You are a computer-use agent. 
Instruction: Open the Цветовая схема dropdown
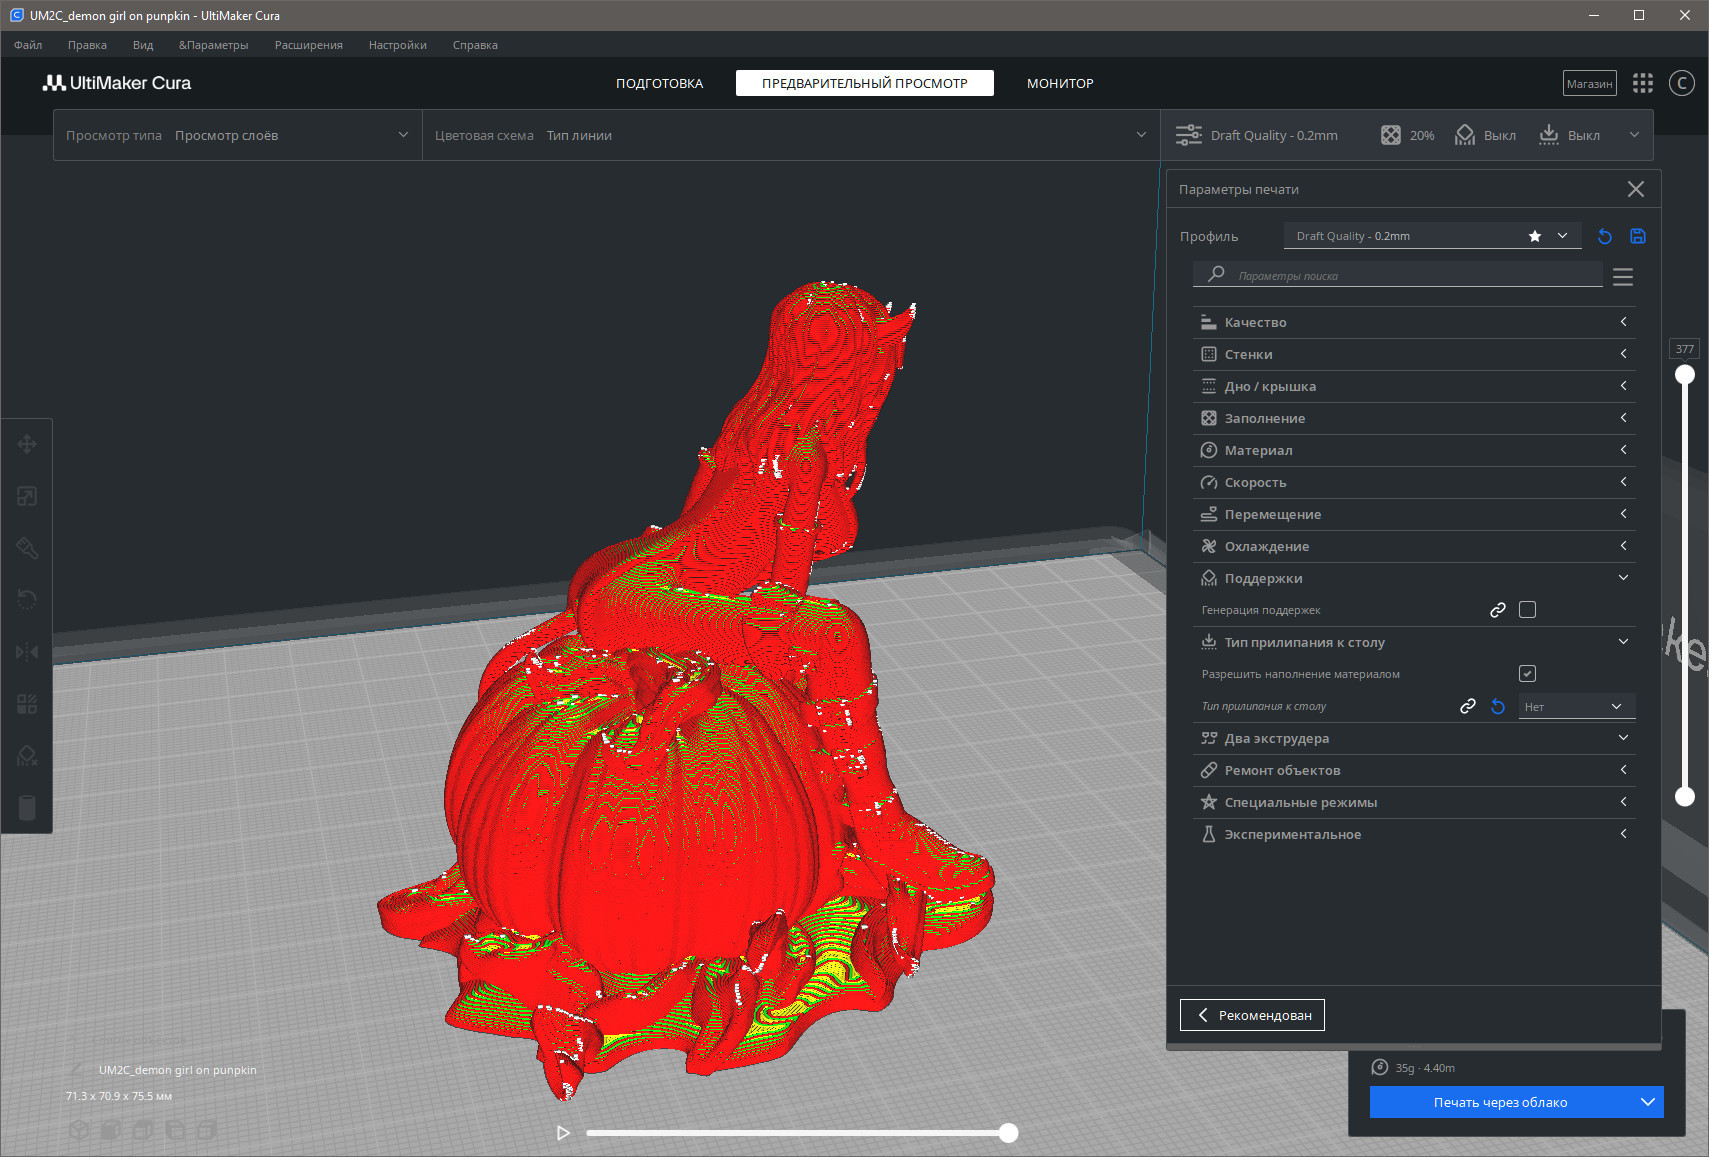click(x=790, y=135)
